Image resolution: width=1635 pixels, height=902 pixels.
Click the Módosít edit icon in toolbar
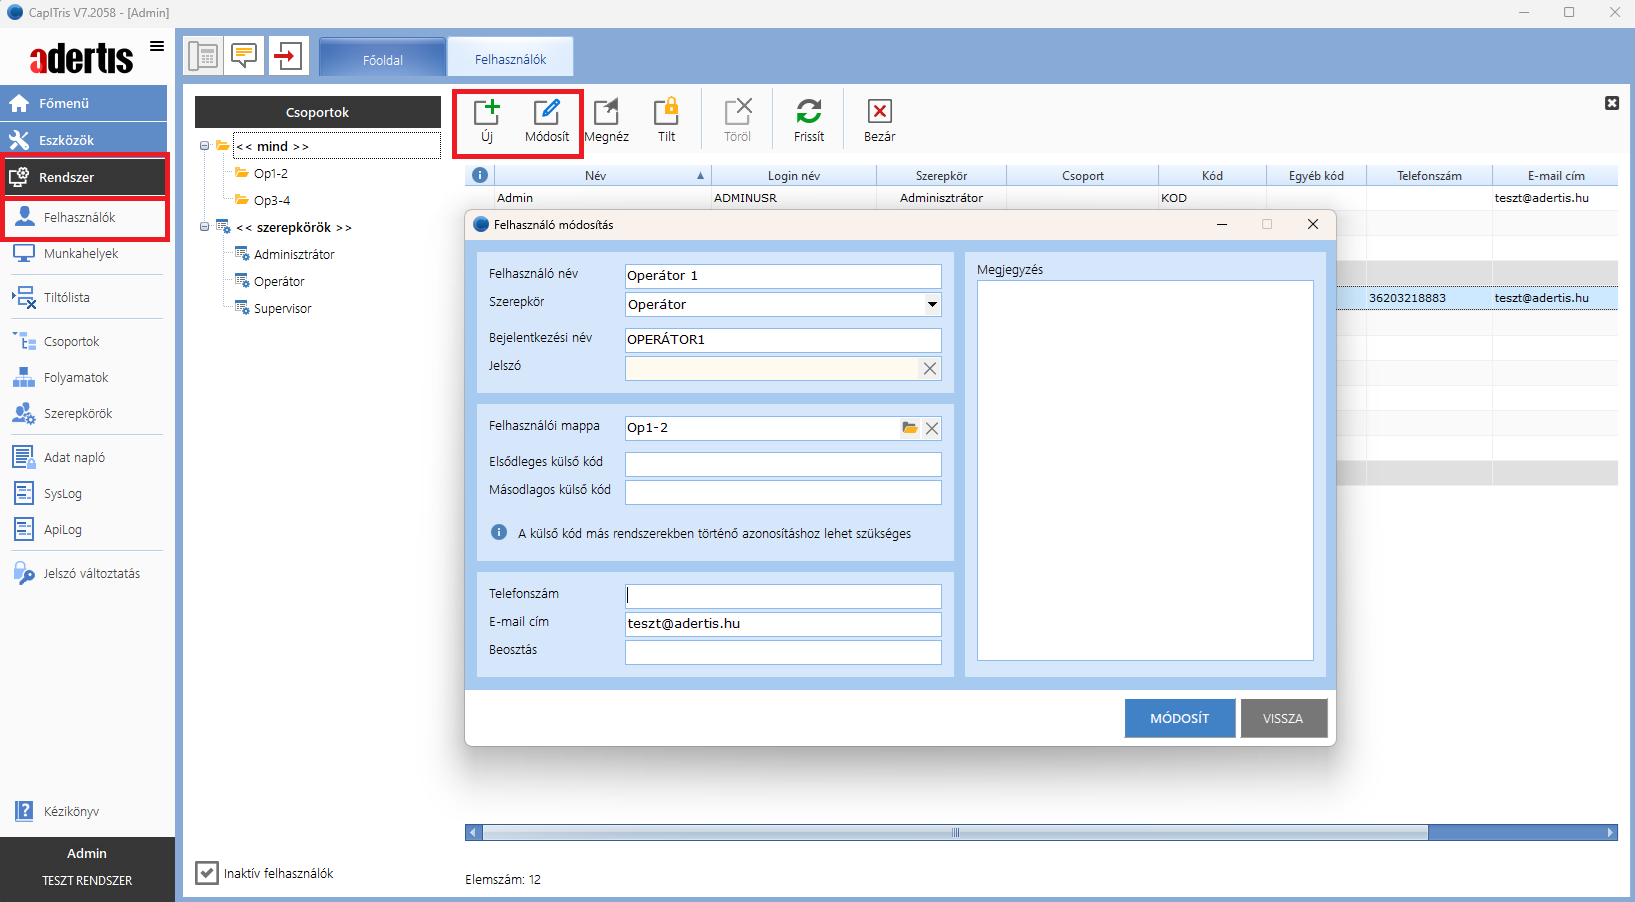pos(546,112)
